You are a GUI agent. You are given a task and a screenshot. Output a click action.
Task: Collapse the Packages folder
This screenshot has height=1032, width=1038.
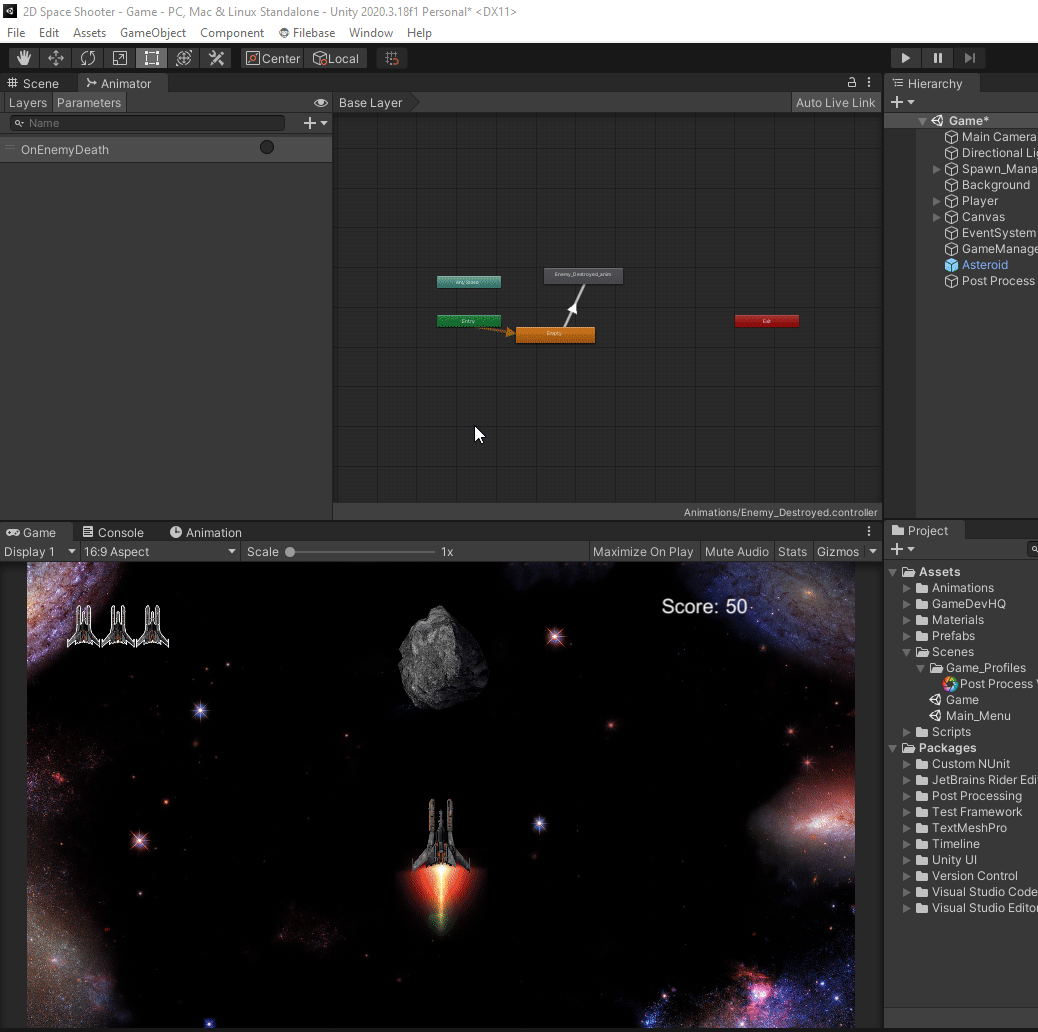893,748
